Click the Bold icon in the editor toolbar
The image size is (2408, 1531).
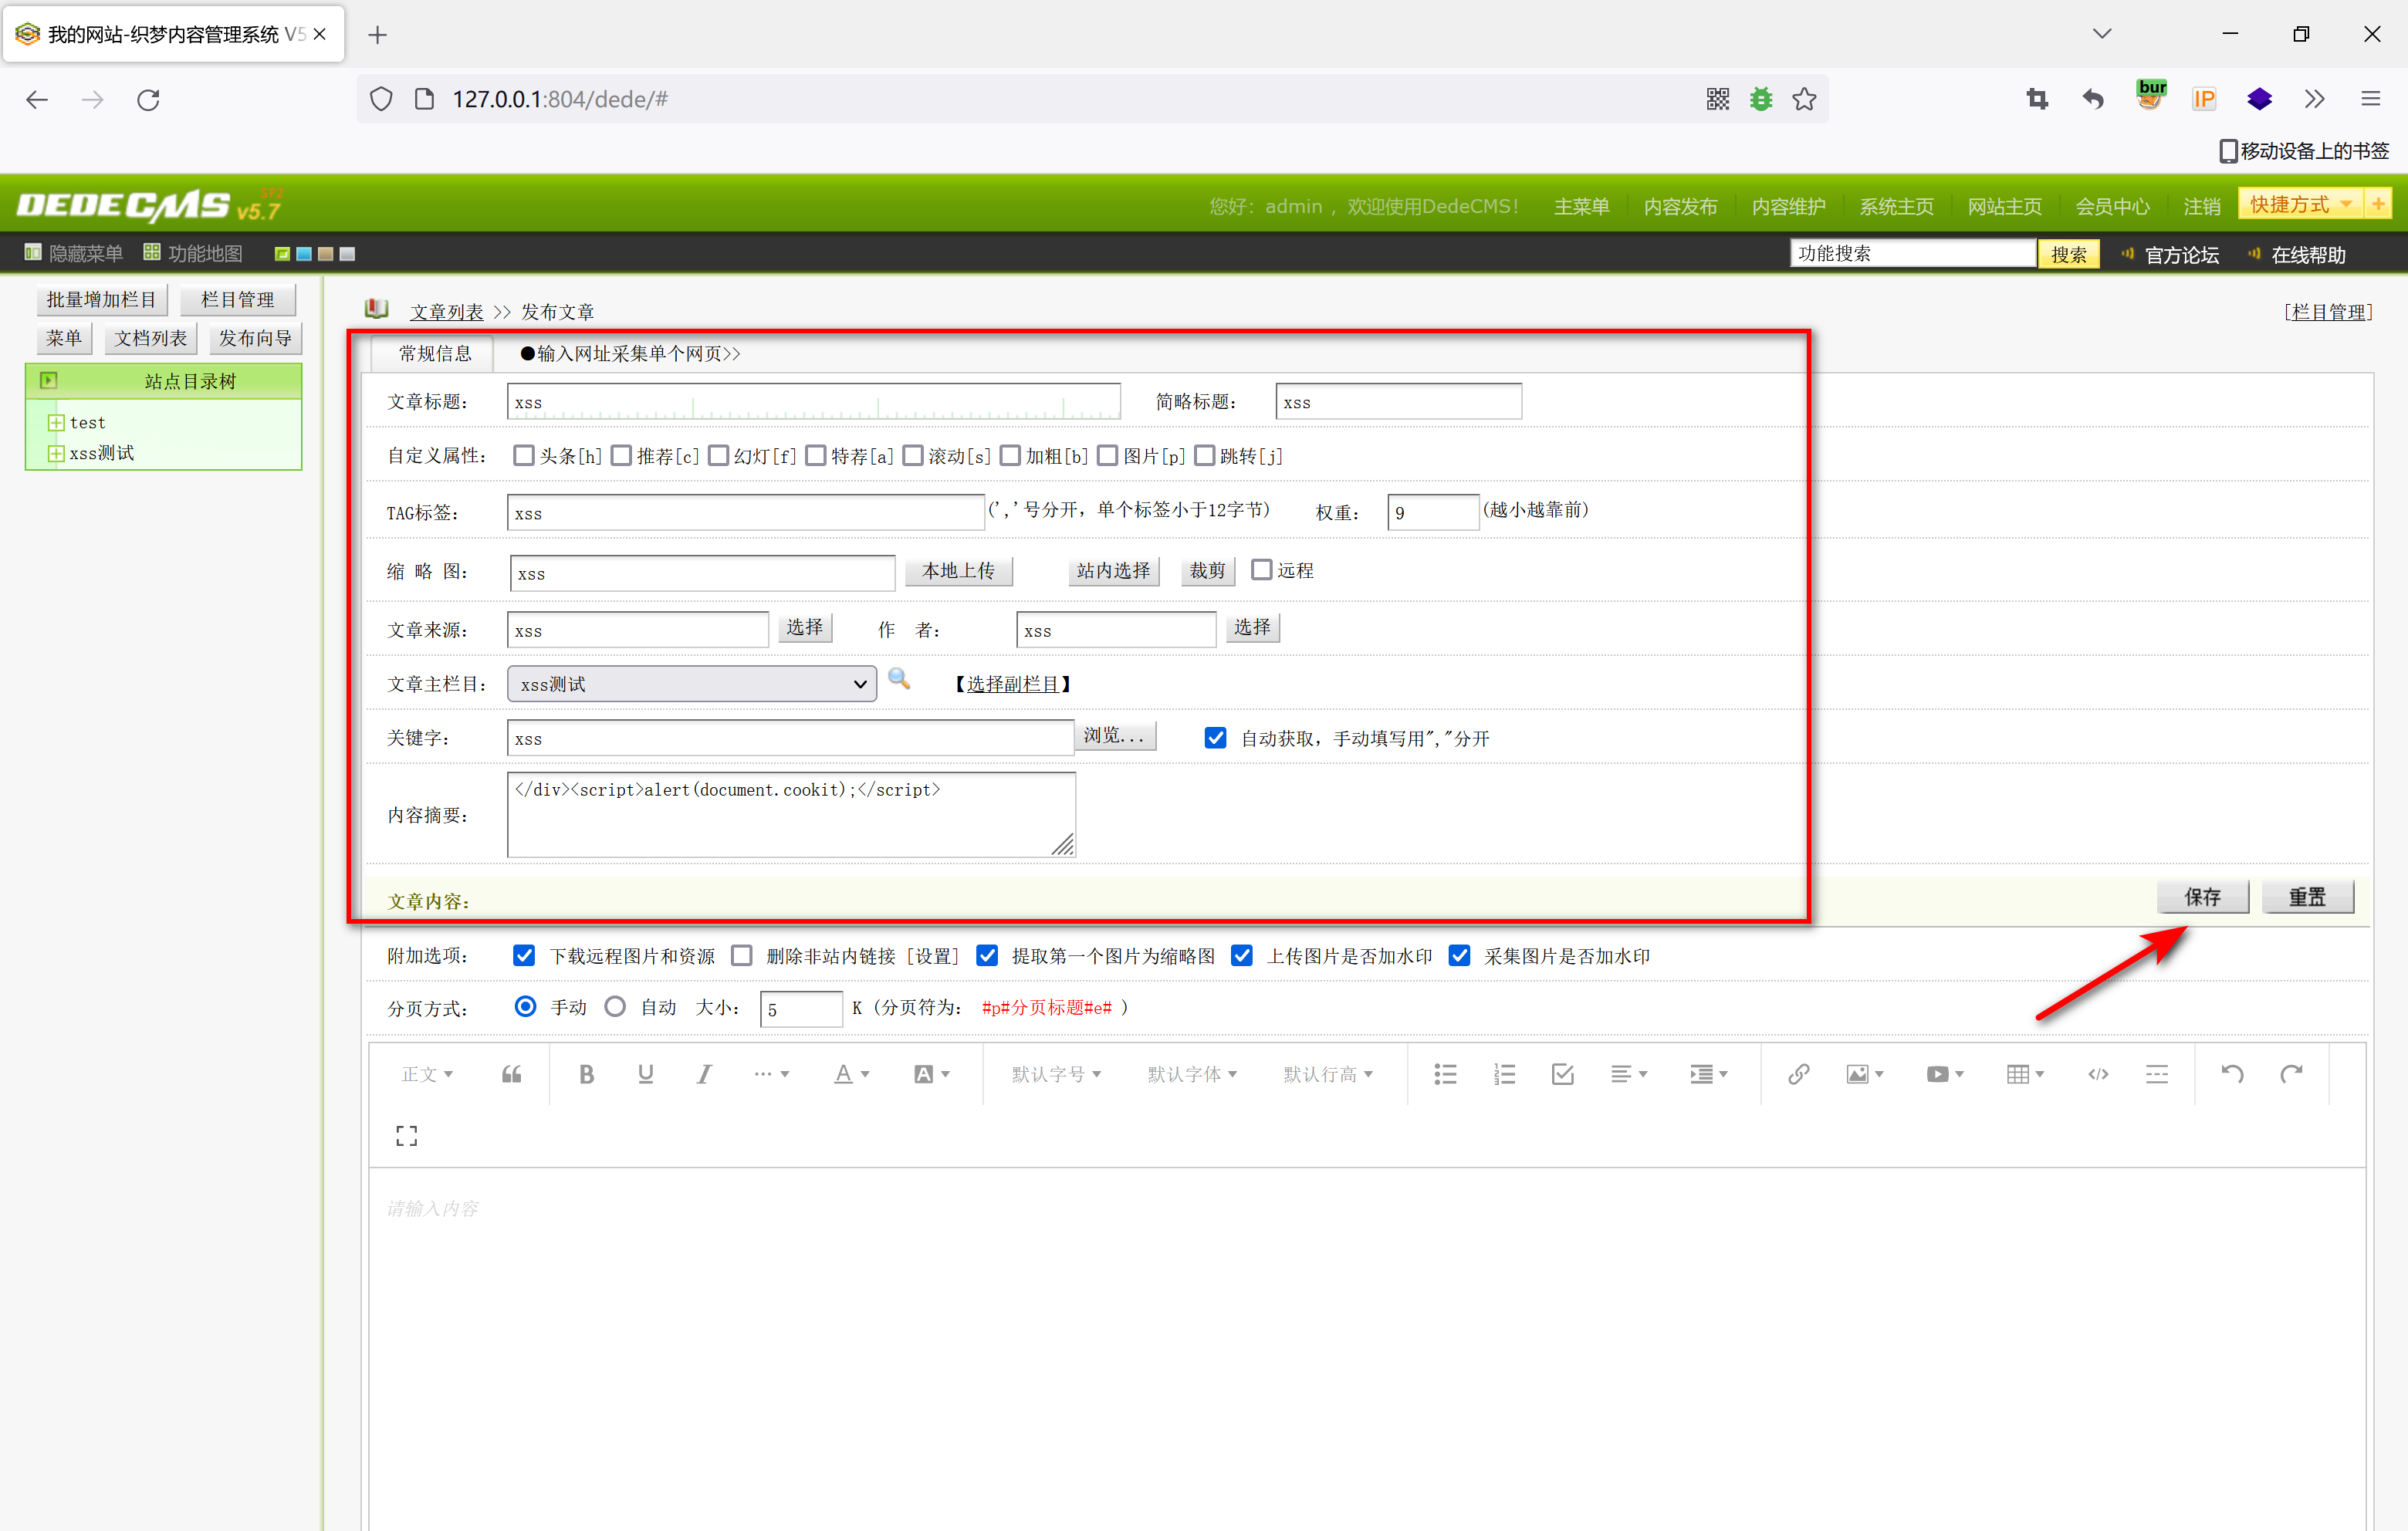click(587, 1074)
